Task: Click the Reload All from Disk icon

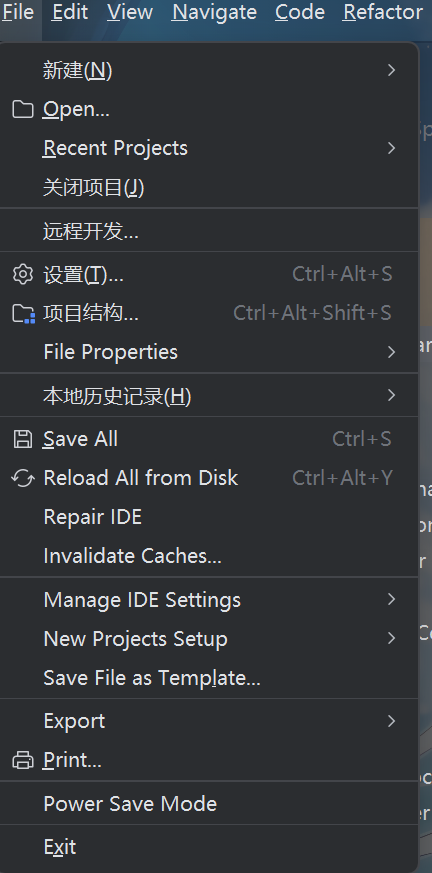Action: click(x=23, y=478)
